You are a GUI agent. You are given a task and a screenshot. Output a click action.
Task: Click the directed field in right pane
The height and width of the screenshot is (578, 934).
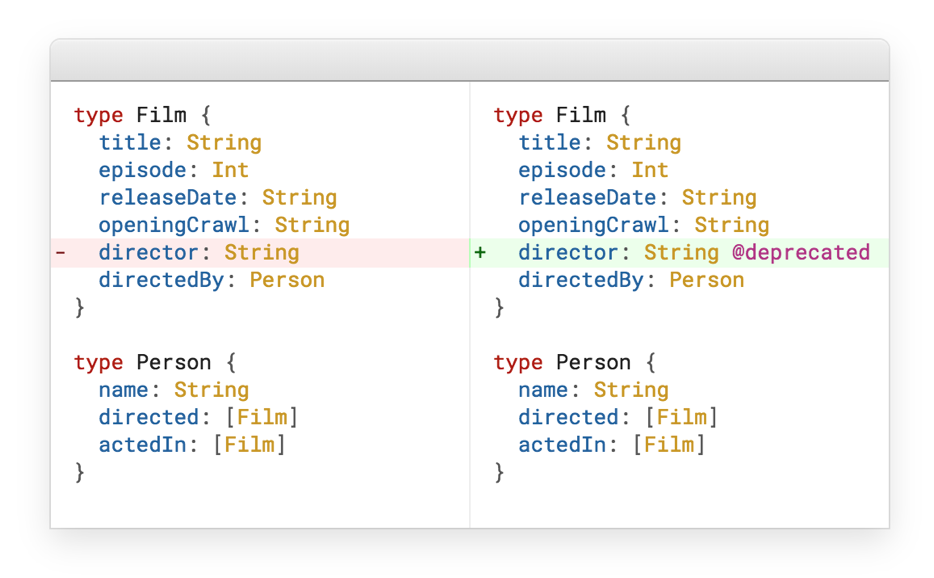pyautogui.click(x=568, y=417)
